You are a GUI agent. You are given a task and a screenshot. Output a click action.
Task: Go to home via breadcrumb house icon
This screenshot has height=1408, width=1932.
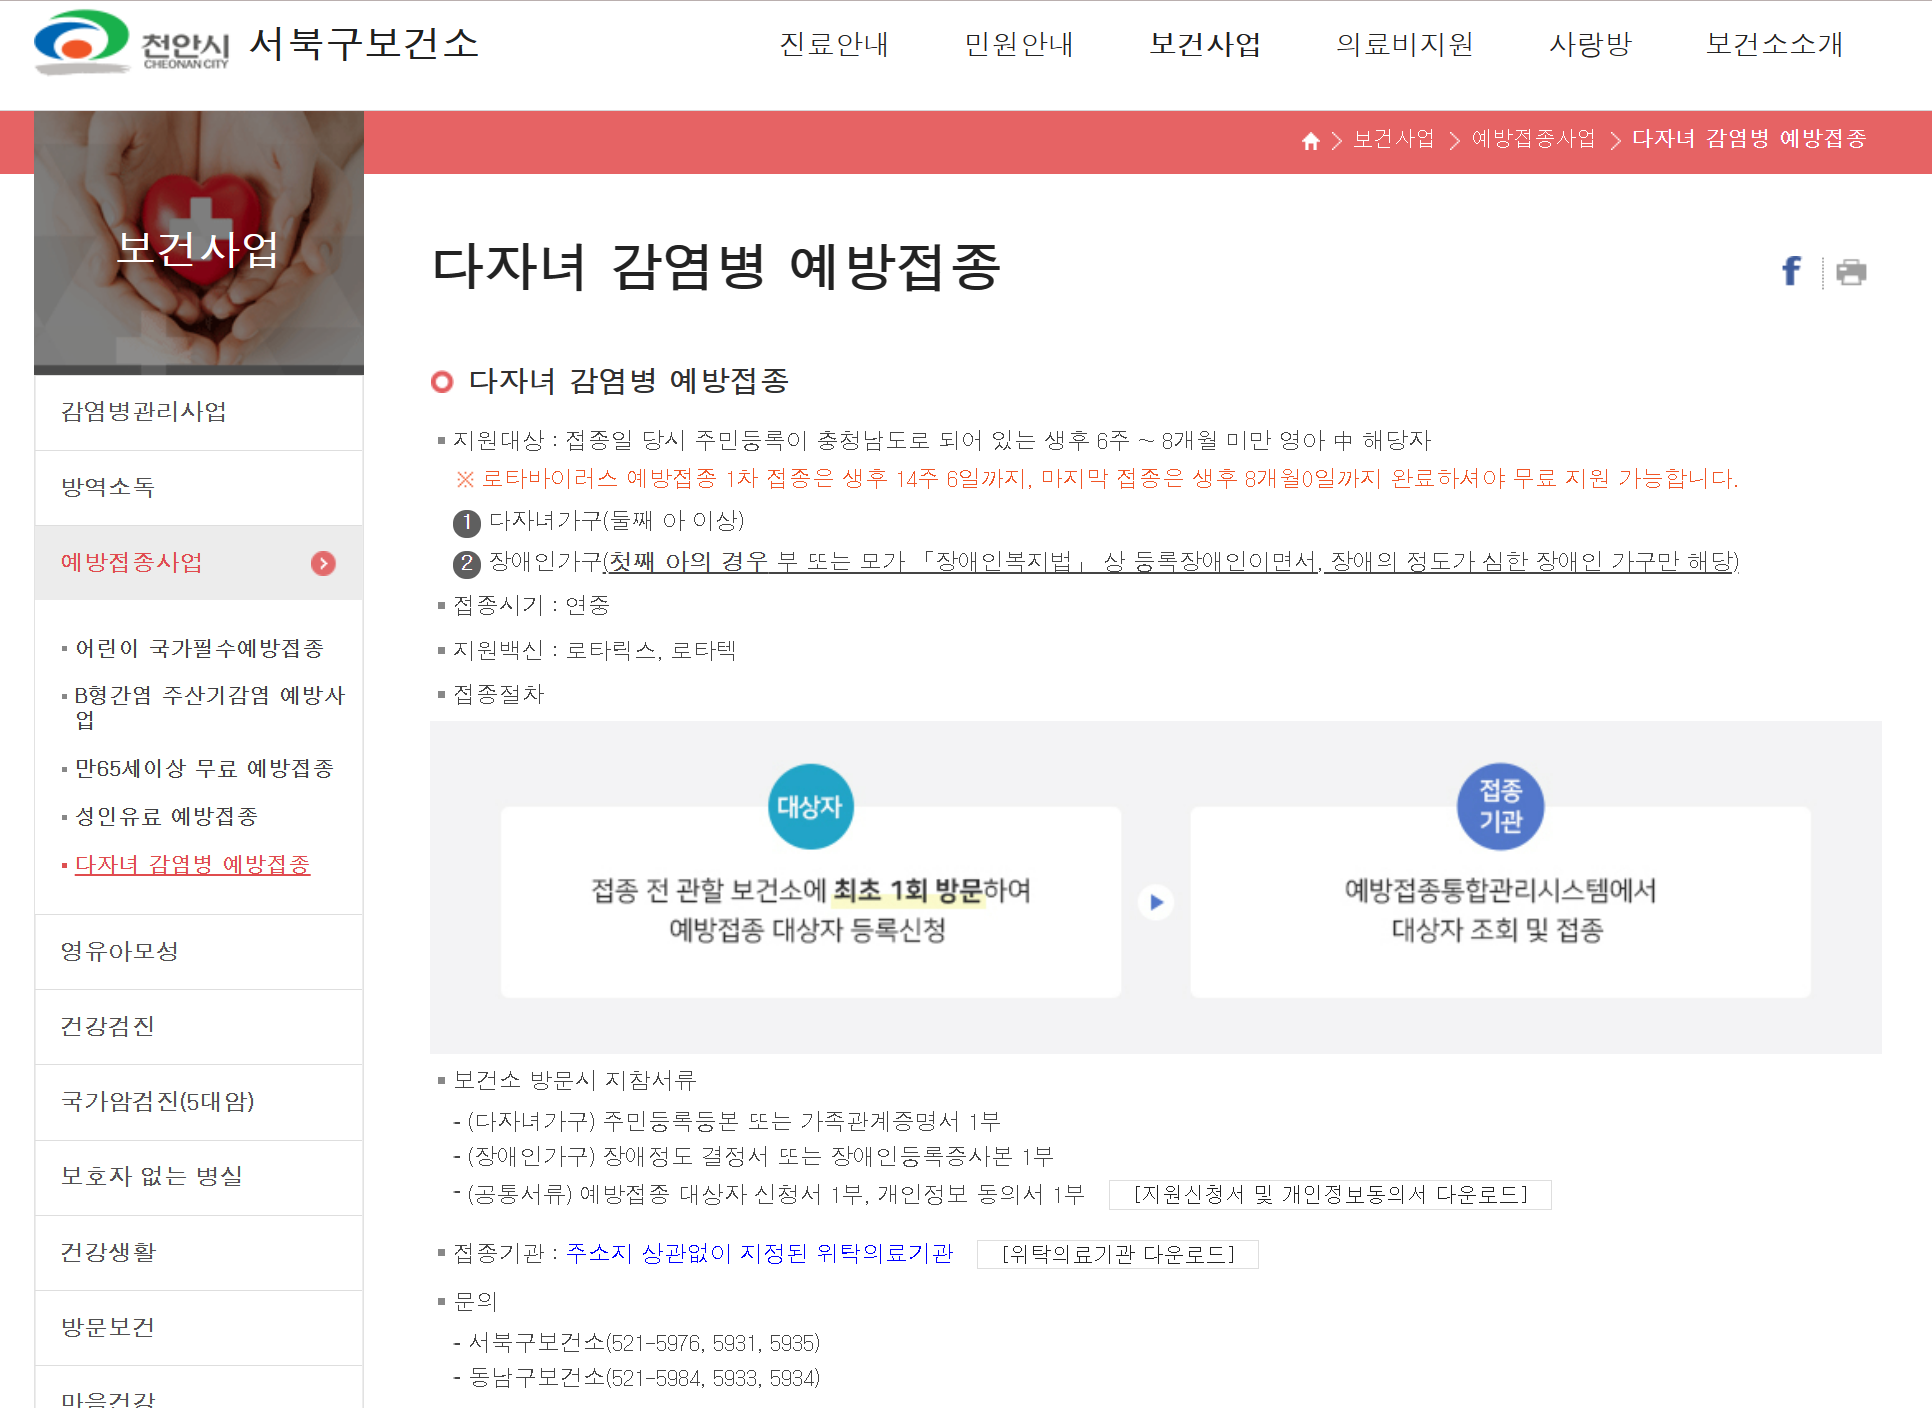(1310, 141)
